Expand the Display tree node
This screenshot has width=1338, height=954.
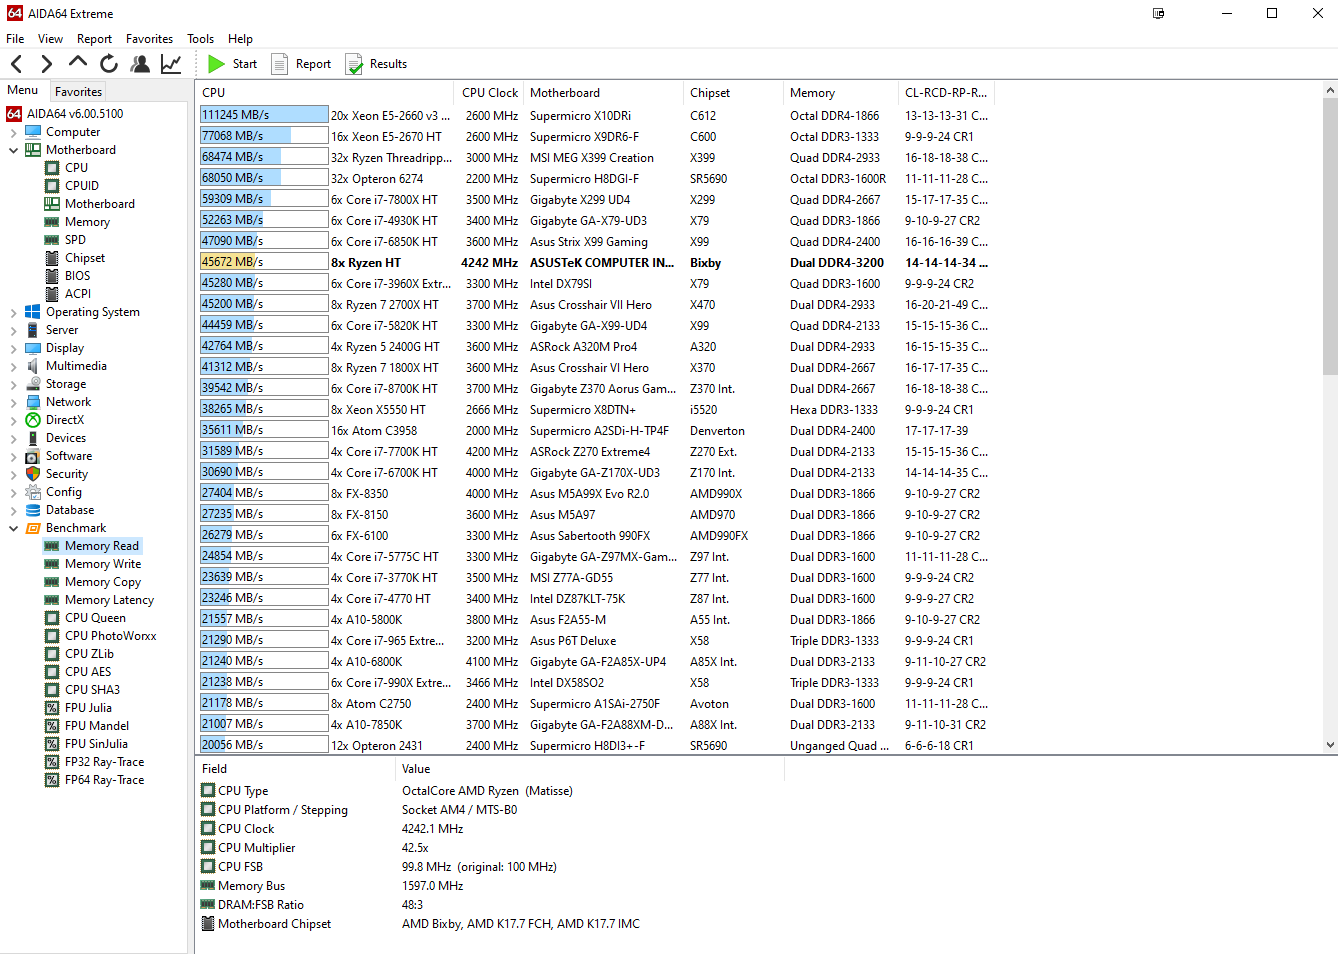point(13,348)
